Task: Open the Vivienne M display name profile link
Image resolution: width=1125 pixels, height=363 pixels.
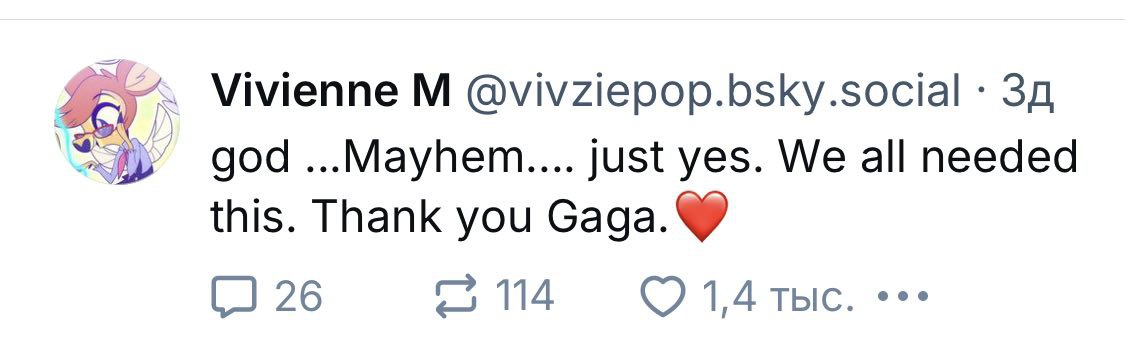Action: tap(331, 91)
